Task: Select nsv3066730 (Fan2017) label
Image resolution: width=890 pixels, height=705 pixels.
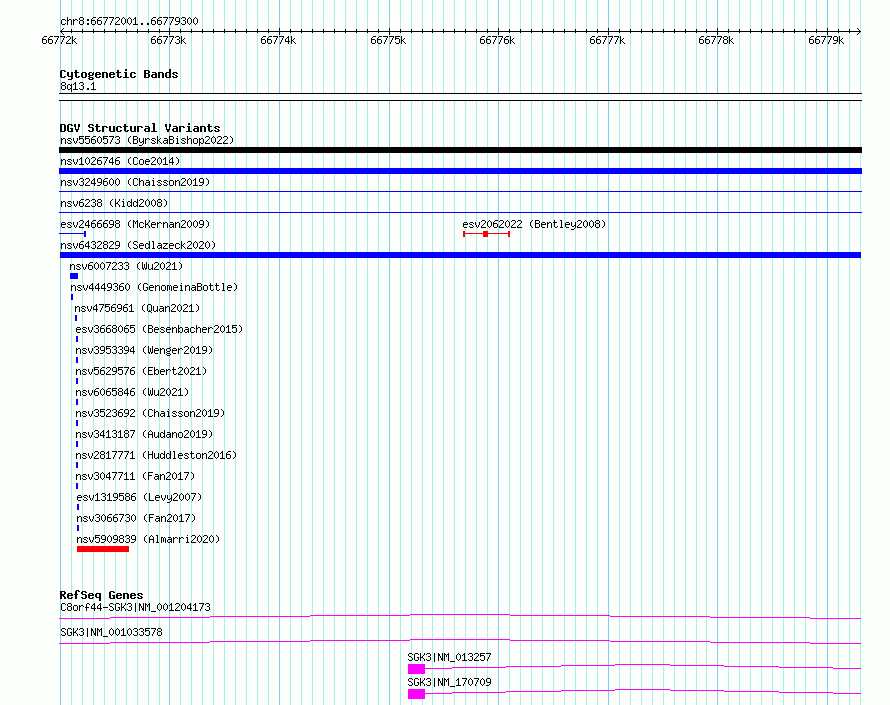Action: coord(136,518)
